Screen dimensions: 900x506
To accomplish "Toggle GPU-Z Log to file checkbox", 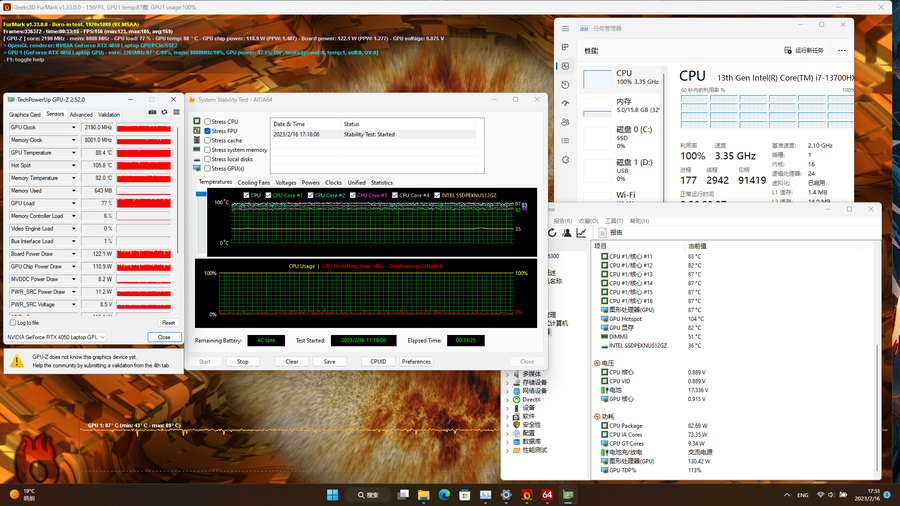I will coord(13,323).
